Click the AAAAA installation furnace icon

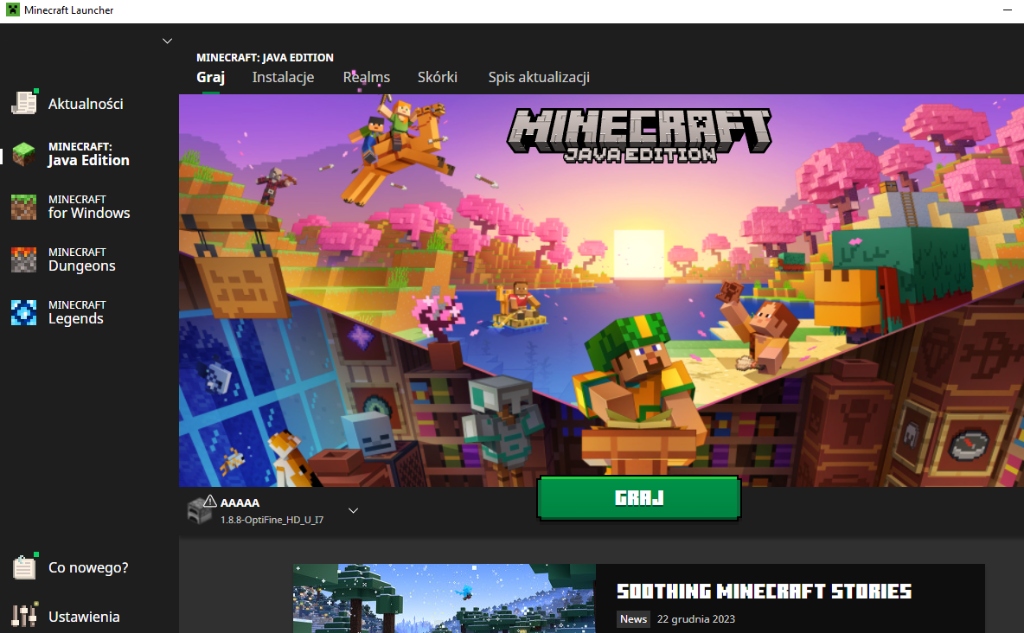200,510
